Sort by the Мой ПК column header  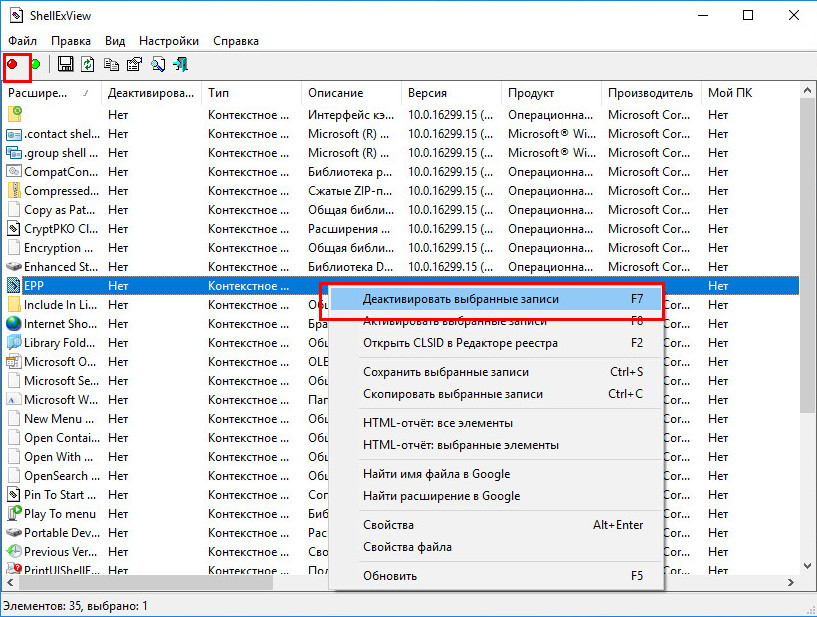click(x=750, y=93)
